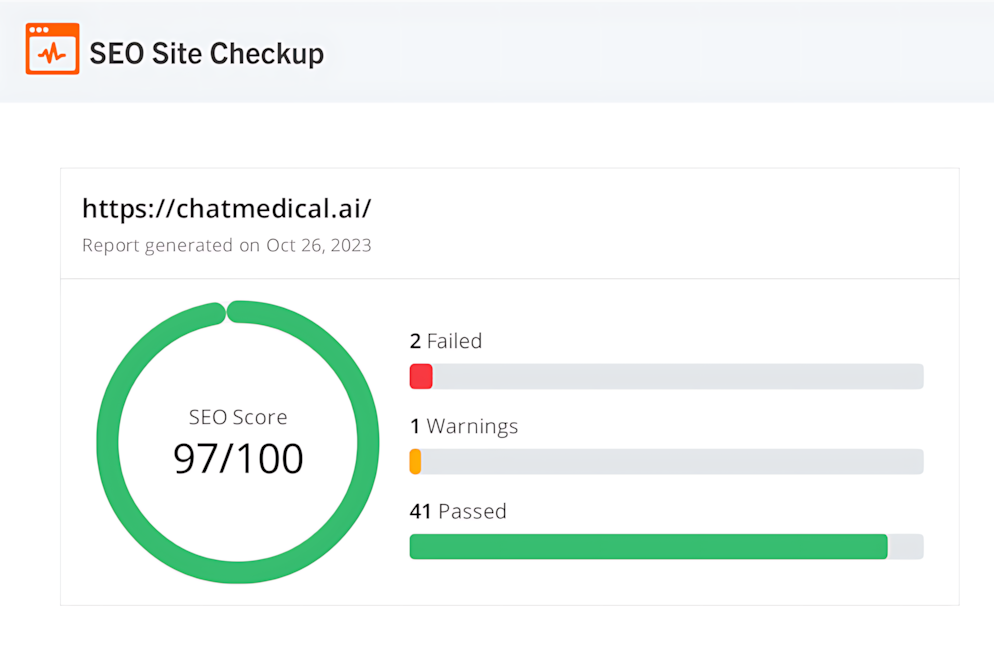The width and height of the screenshot is (994, 650).
Task: Click the gray end of the Passed bar
Action: 906,546
